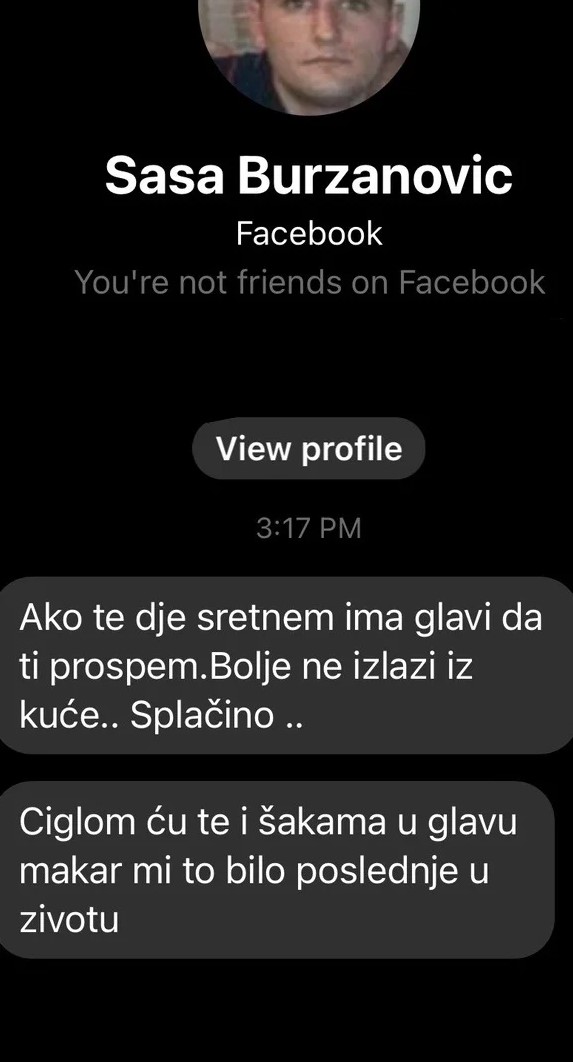
Task: Tap the message bubble starting with Ciglom ću te
Action: pyautogui.click(x=278, y=870)
